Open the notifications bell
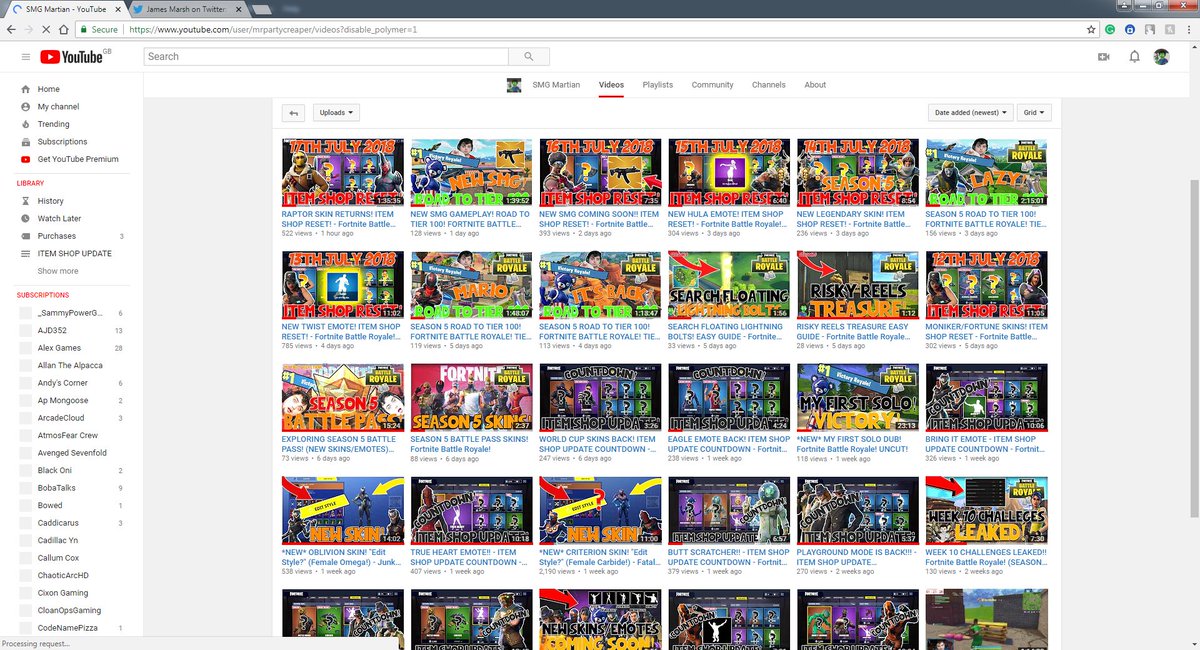Screen dimensions: 1200x650 [1134, 57]
